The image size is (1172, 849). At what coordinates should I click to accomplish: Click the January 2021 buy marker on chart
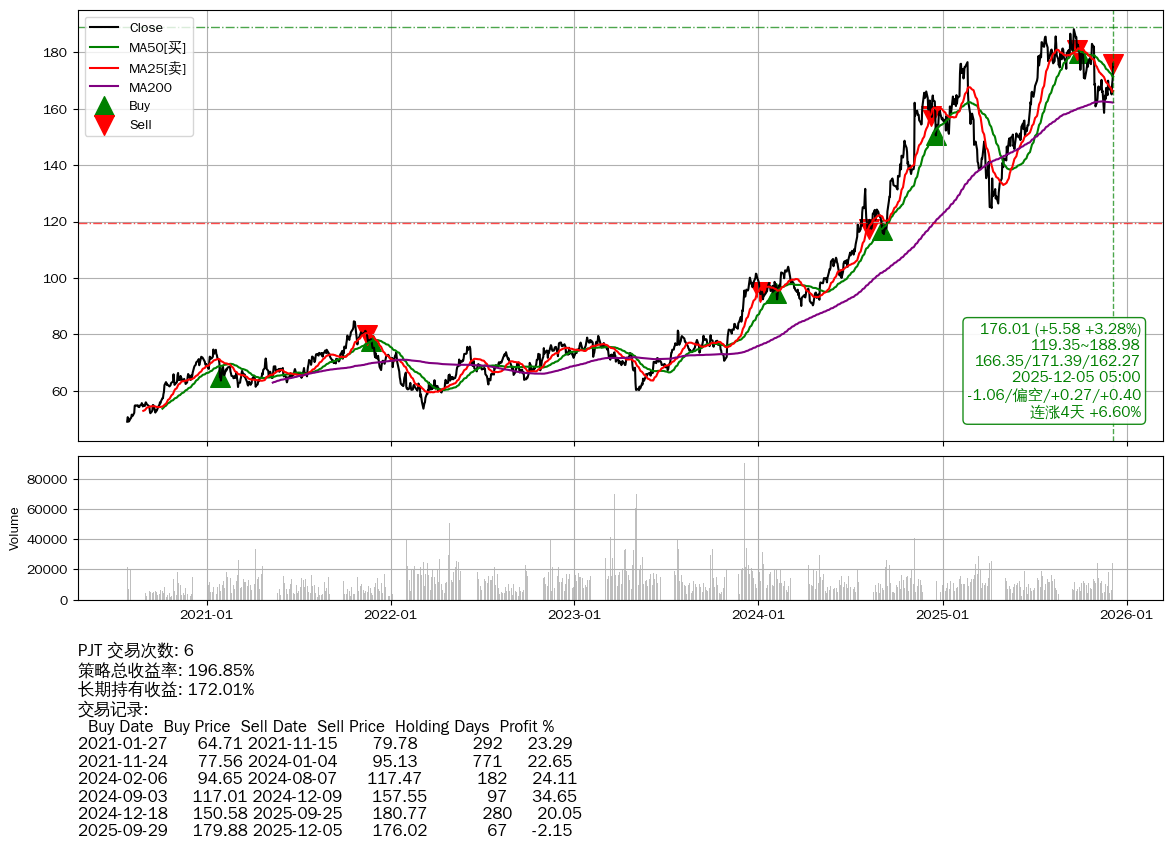point(220,376)
